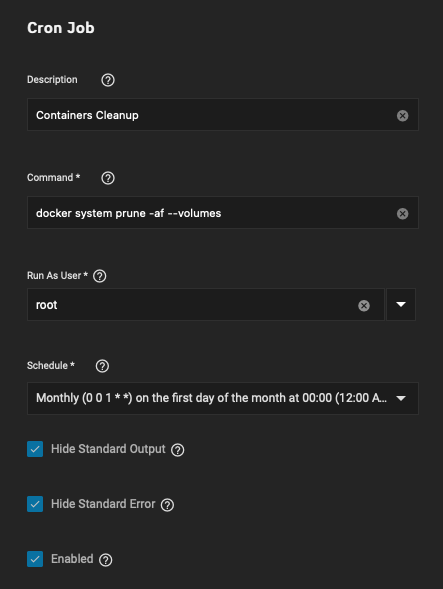
Task: Clear the Description field text
Action: click(x=402, y=115)
